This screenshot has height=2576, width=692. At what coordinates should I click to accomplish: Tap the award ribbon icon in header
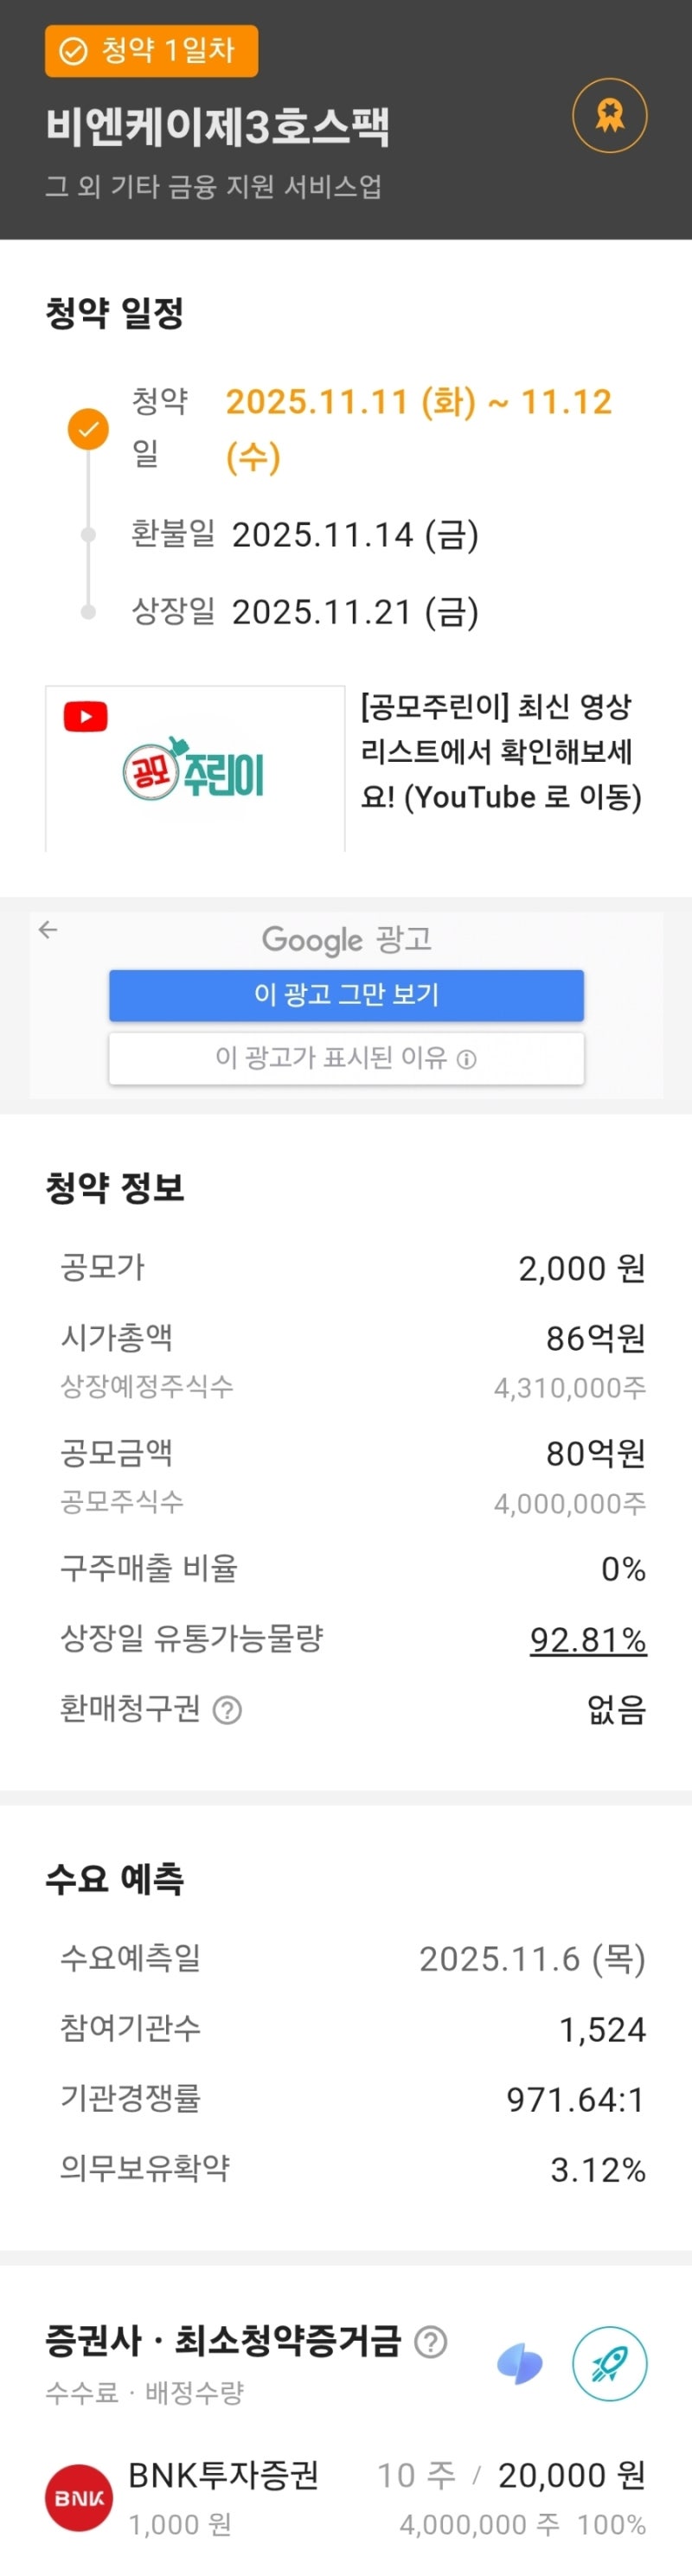click(609, 116)
